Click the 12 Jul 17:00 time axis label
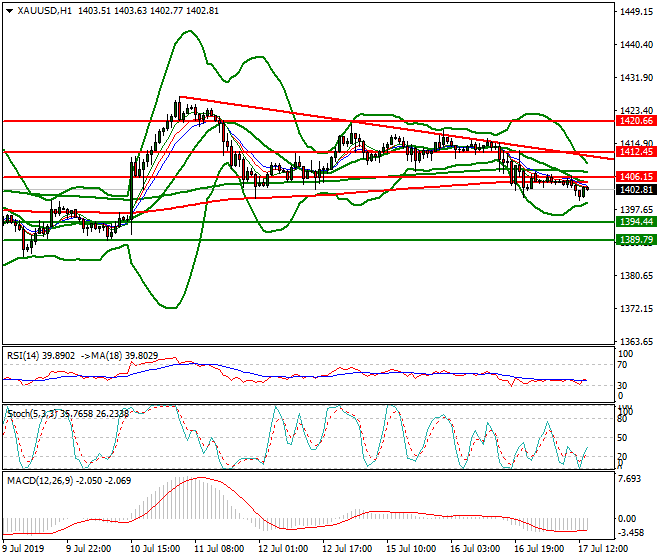The height and width of the screenshot is (560, 660). pyautogui.click(x=347, y=549)
